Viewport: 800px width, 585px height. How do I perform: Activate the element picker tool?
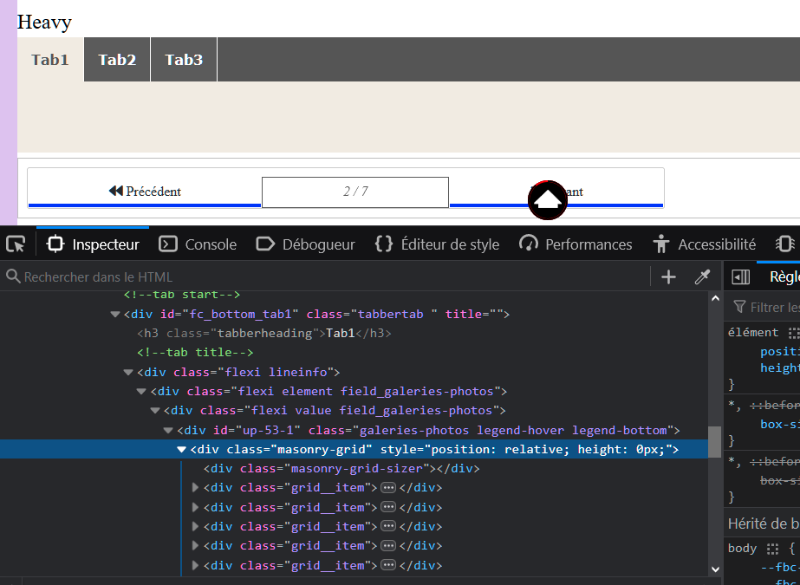point(16,245)
